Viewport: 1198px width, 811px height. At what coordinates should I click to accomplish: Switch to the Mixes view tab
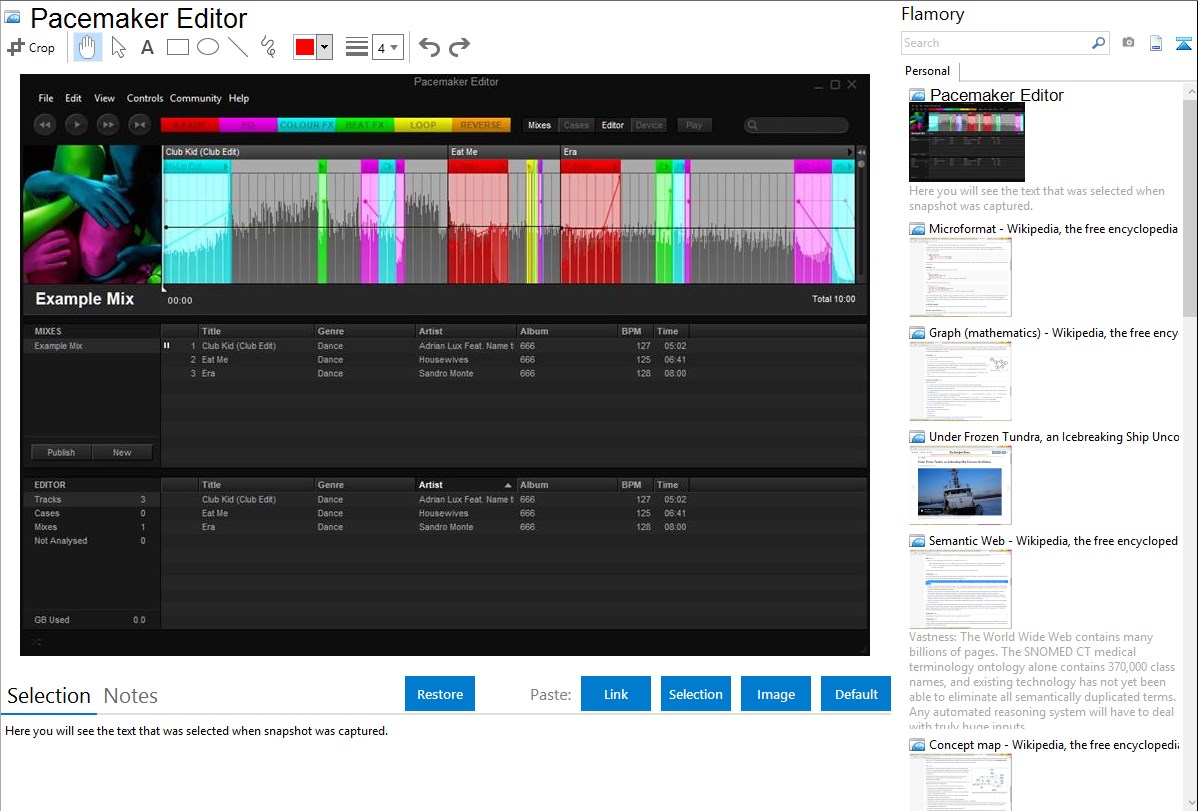point(539,125)
